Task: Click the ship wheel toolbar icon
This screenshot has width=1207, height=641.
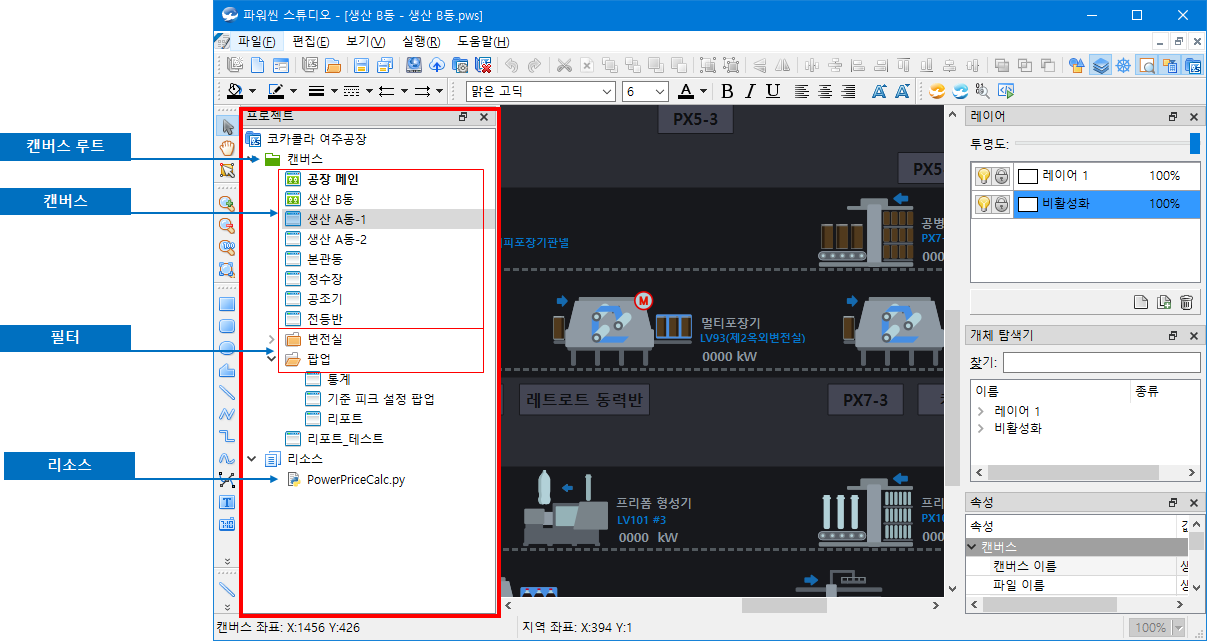Action: [x=1123, y=65]
